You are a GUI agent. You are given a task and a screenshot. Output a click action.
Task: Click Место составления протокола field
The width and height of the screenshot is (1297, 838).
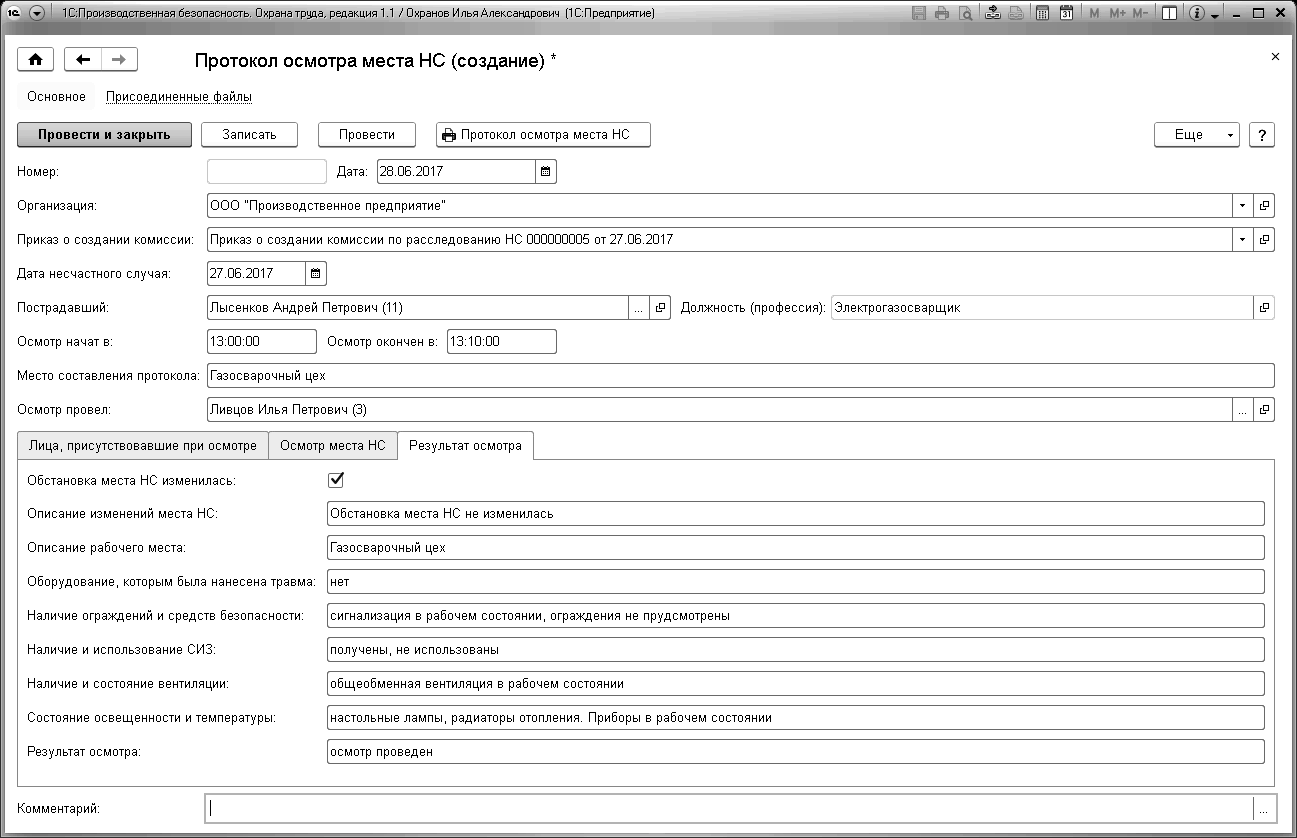pyautogui.click(x=740, y=376)
